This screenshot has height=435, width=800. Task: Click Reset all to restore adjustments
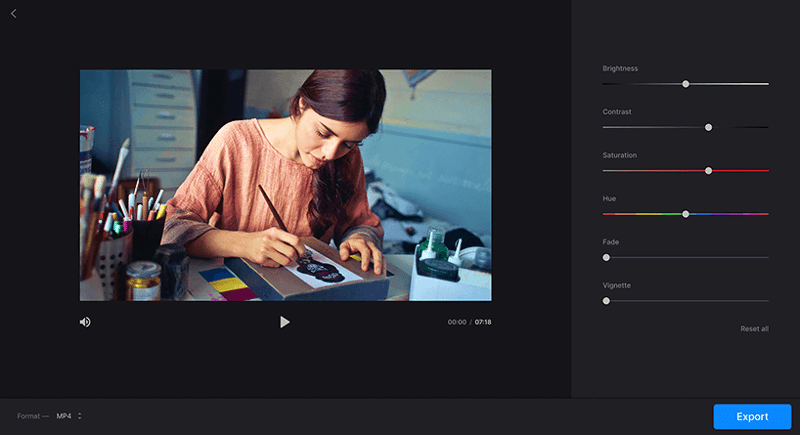(754, 329)
